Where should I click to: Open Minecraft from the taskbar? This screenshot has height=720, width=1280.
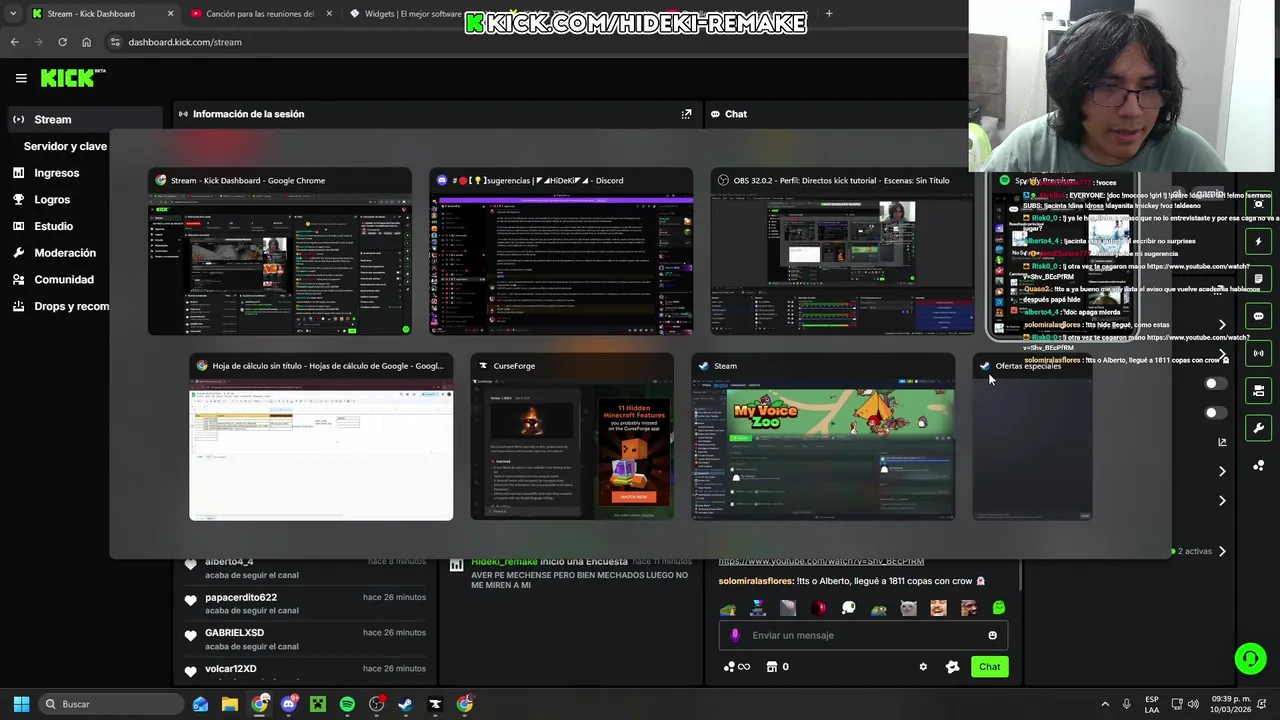pyautogui.click(x=318, y=704)
